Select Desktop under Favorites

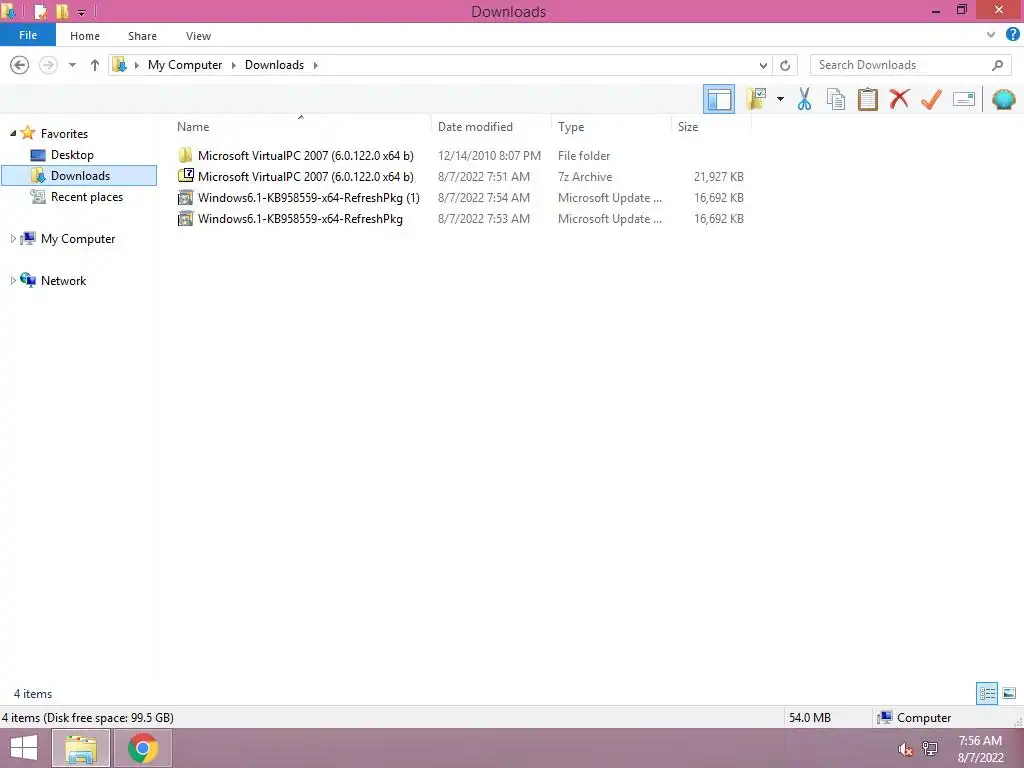pos(72,155)
